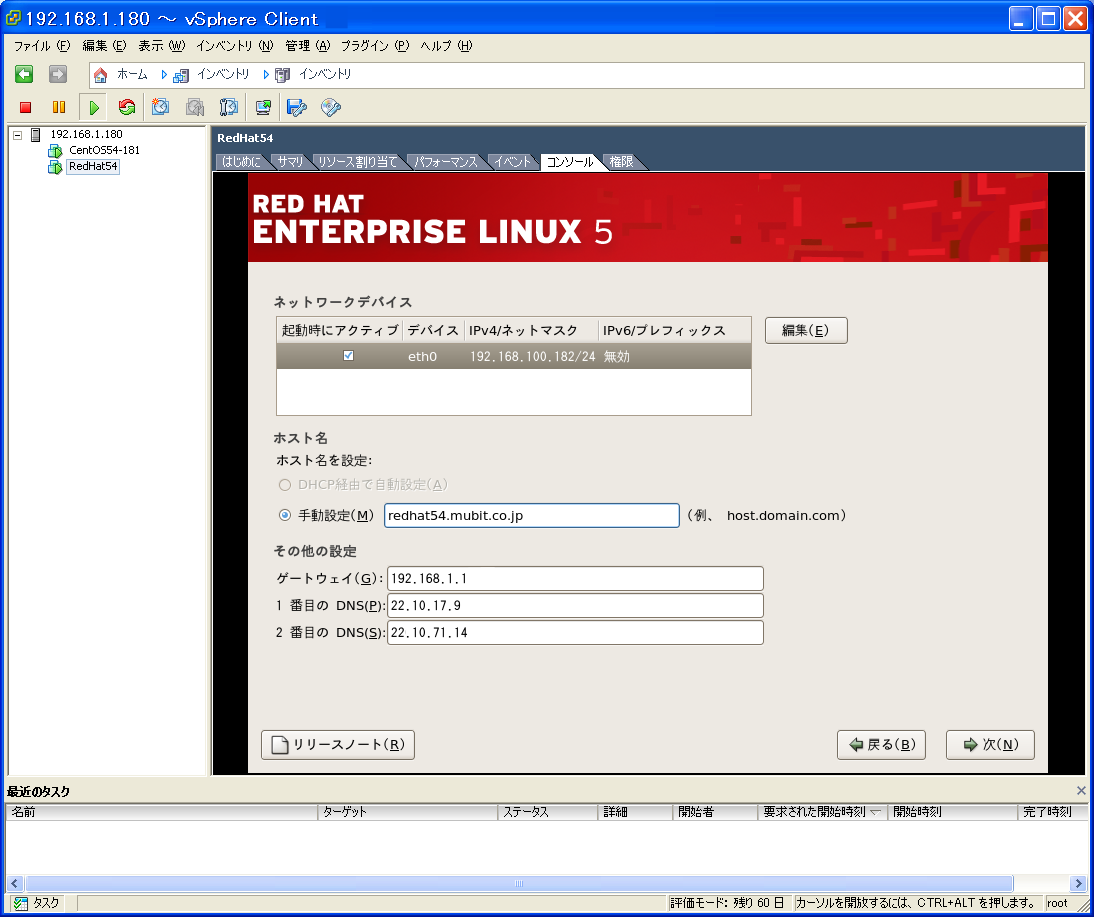Take a snapshot of the virtual machine
This screenshot has height=917, width=1094.
pyautogui.click(x=160, y=107)
